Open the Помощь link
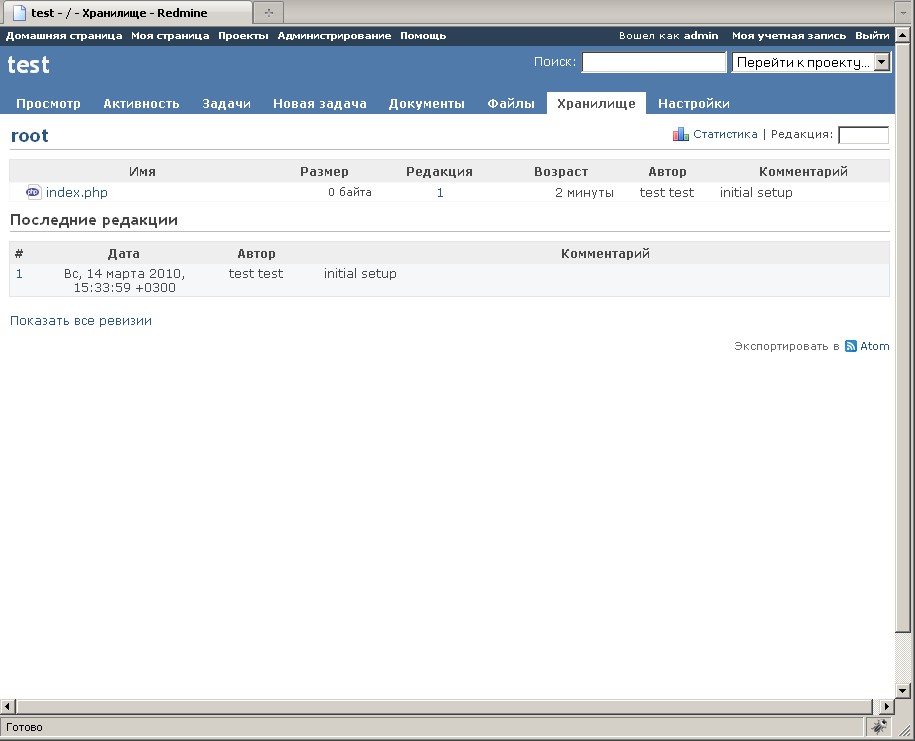The height and width of the screenshot is (741, 915). pos(423,36)
